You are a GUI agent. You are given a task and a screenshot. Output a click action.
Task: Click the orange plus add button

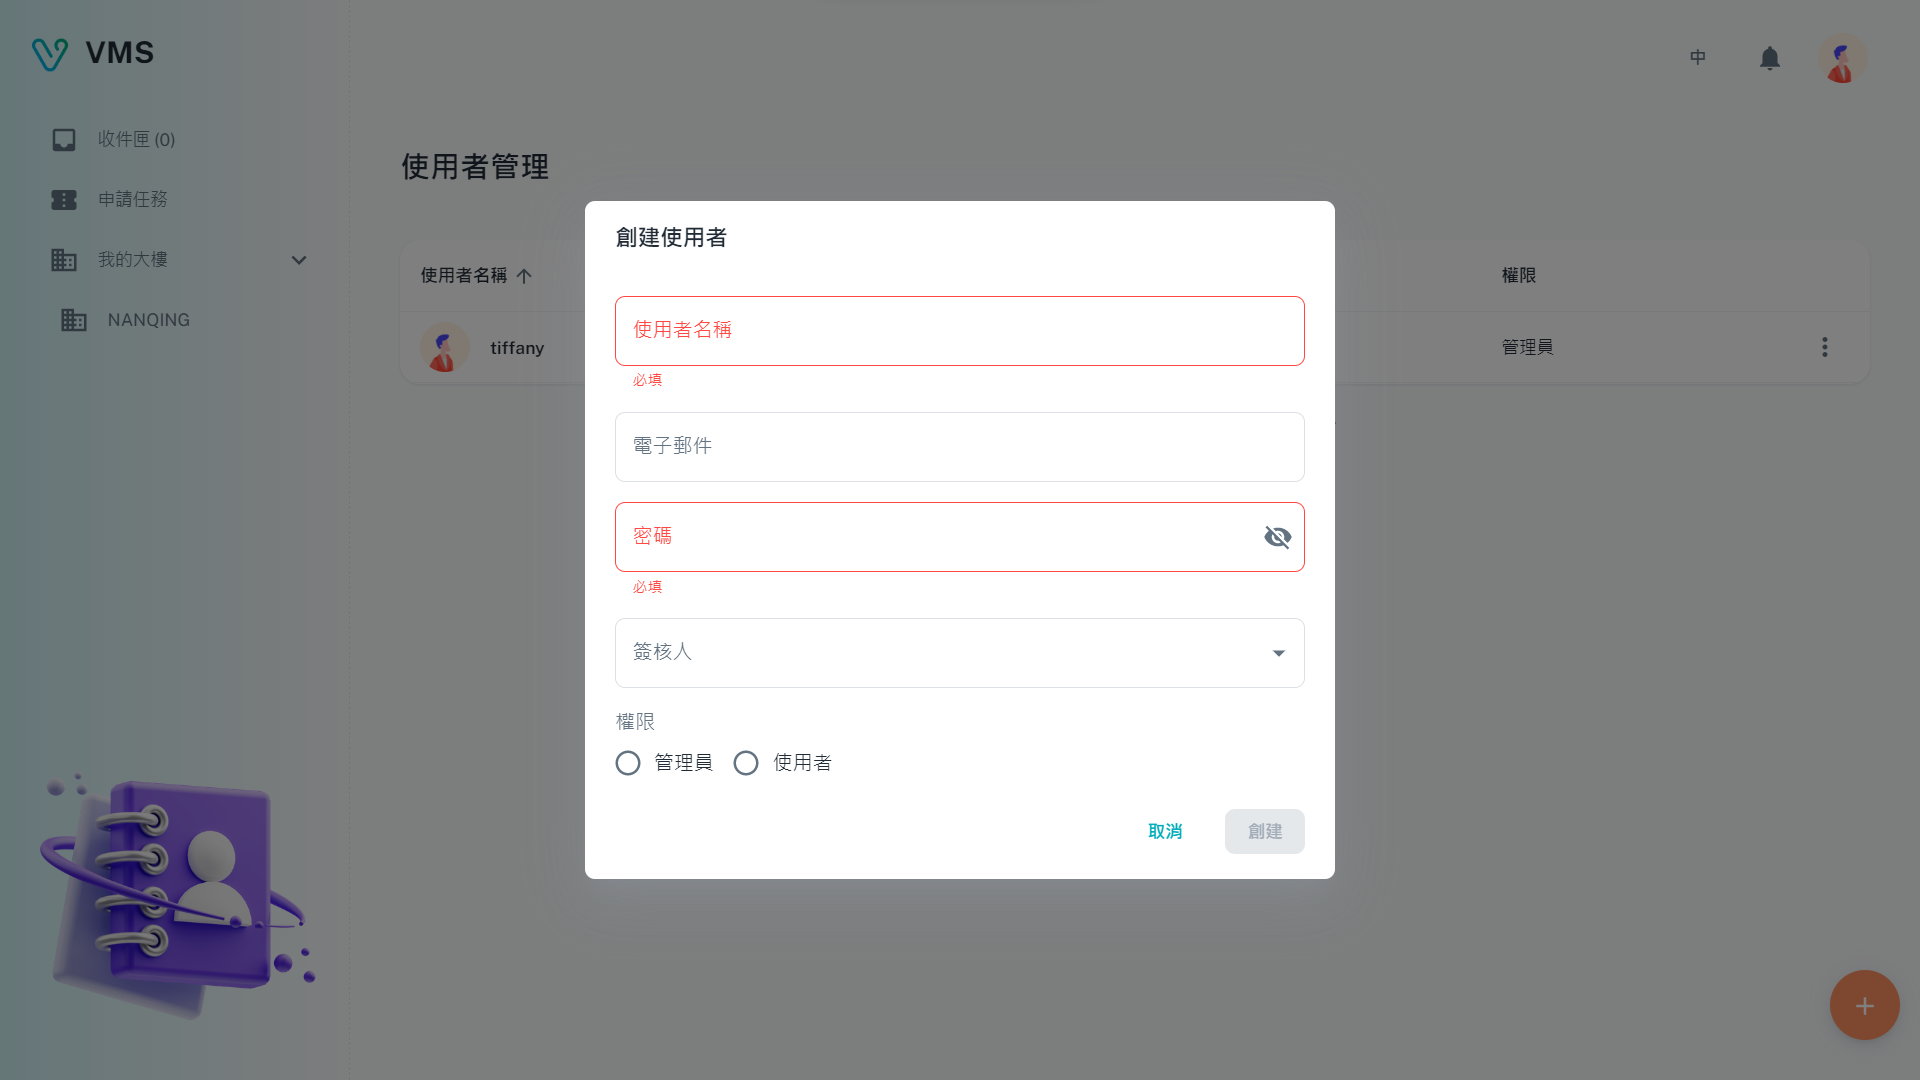coord(1863,1005)
